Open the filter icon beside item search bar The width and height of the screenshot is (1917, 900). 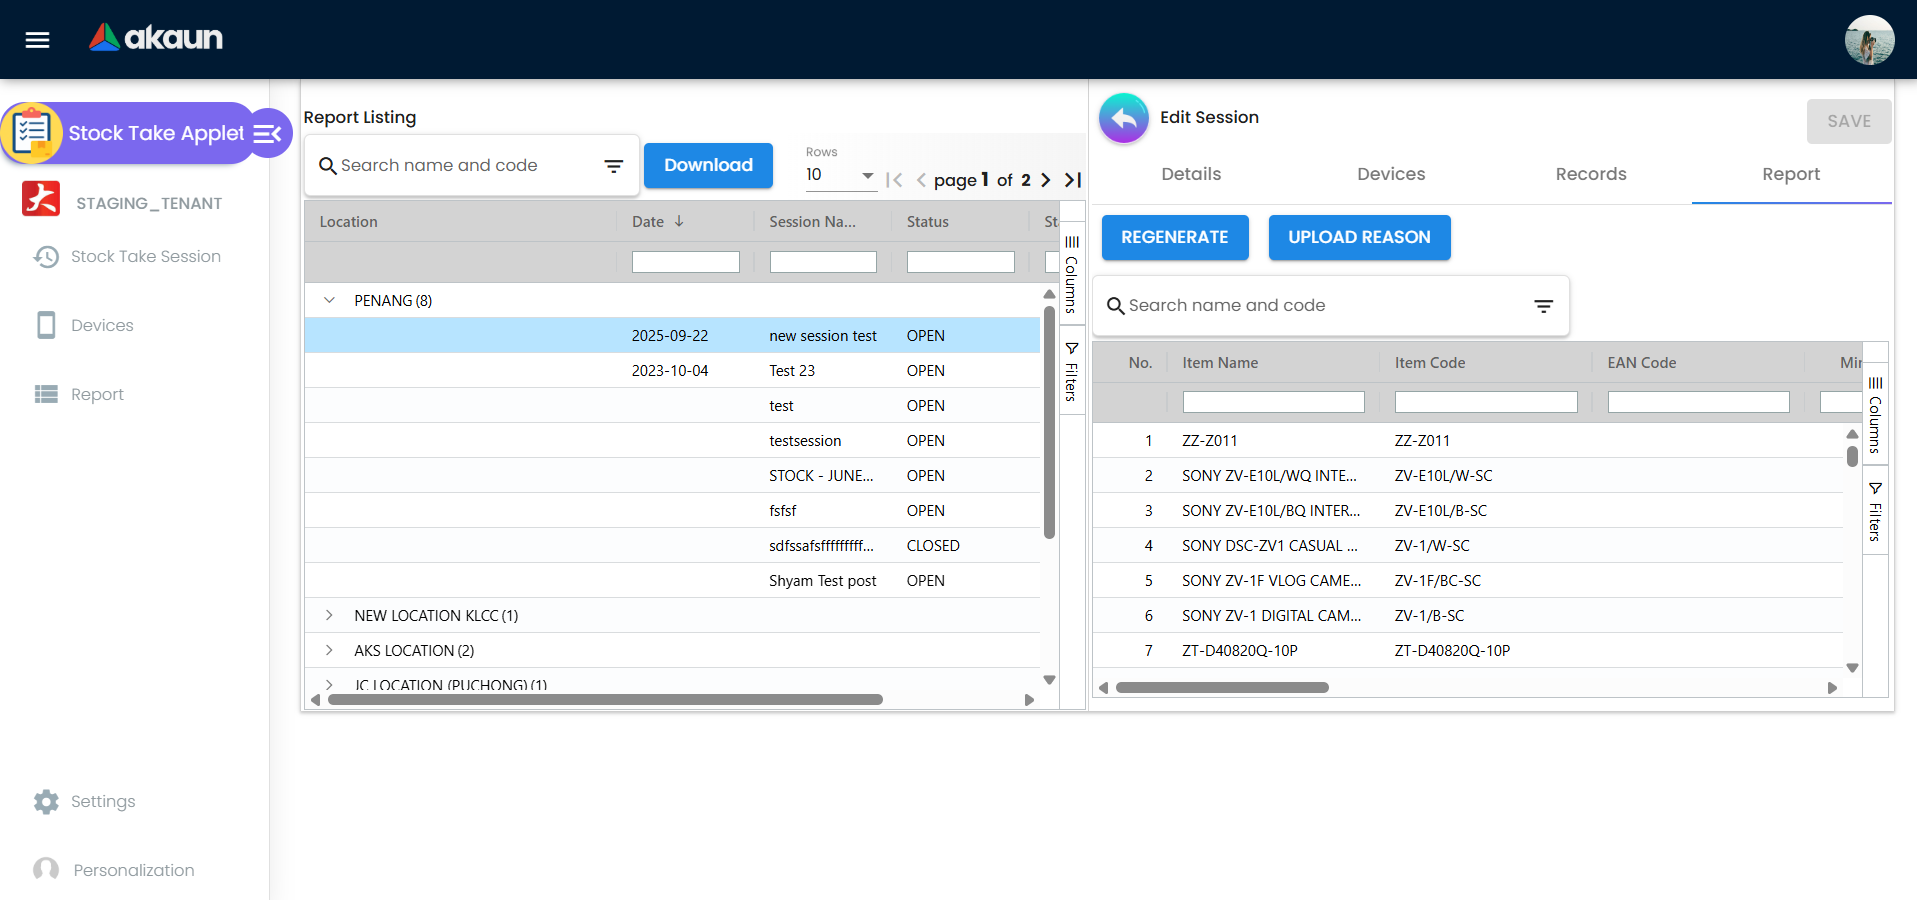(1543, 305)
